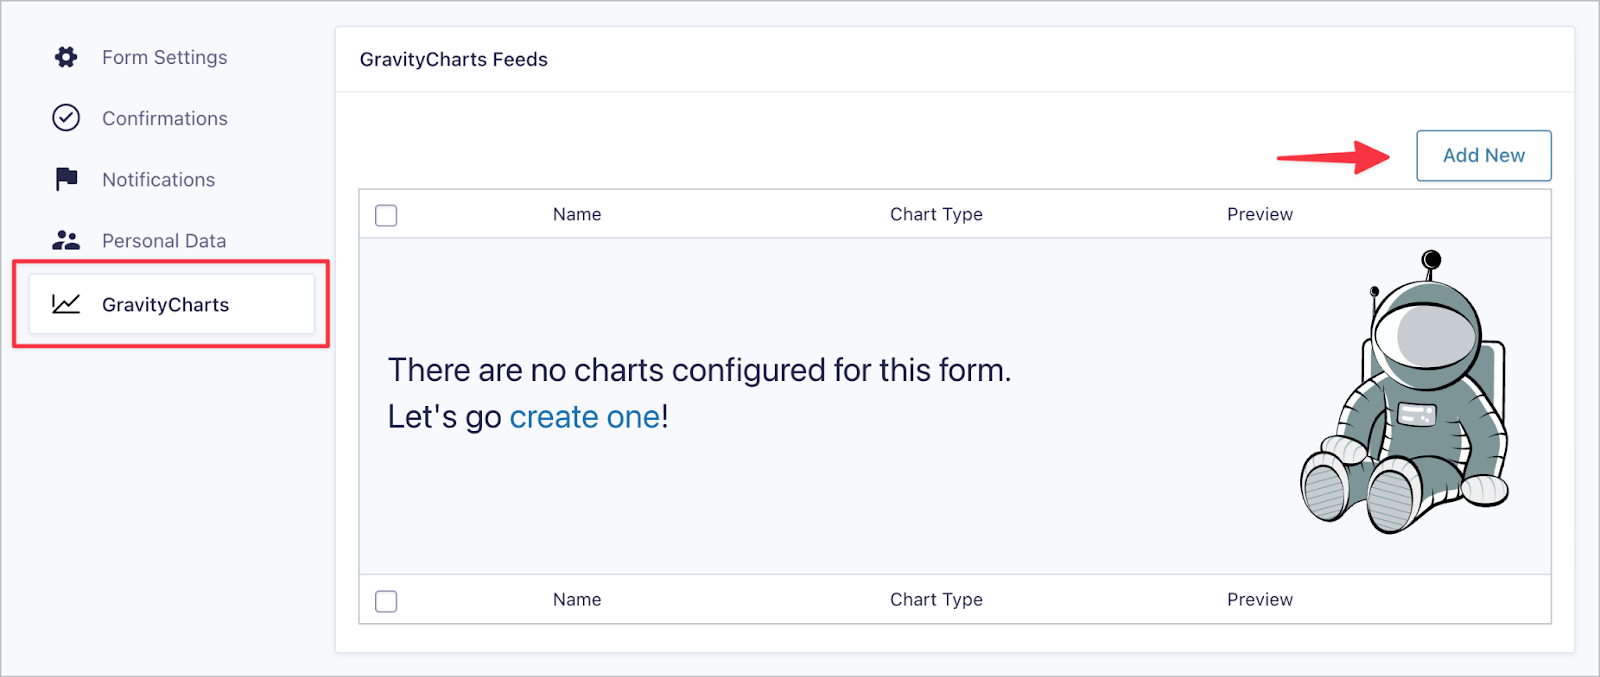Click the Name label in table footer
1600x677 pixels.
(x=577, y=600)
